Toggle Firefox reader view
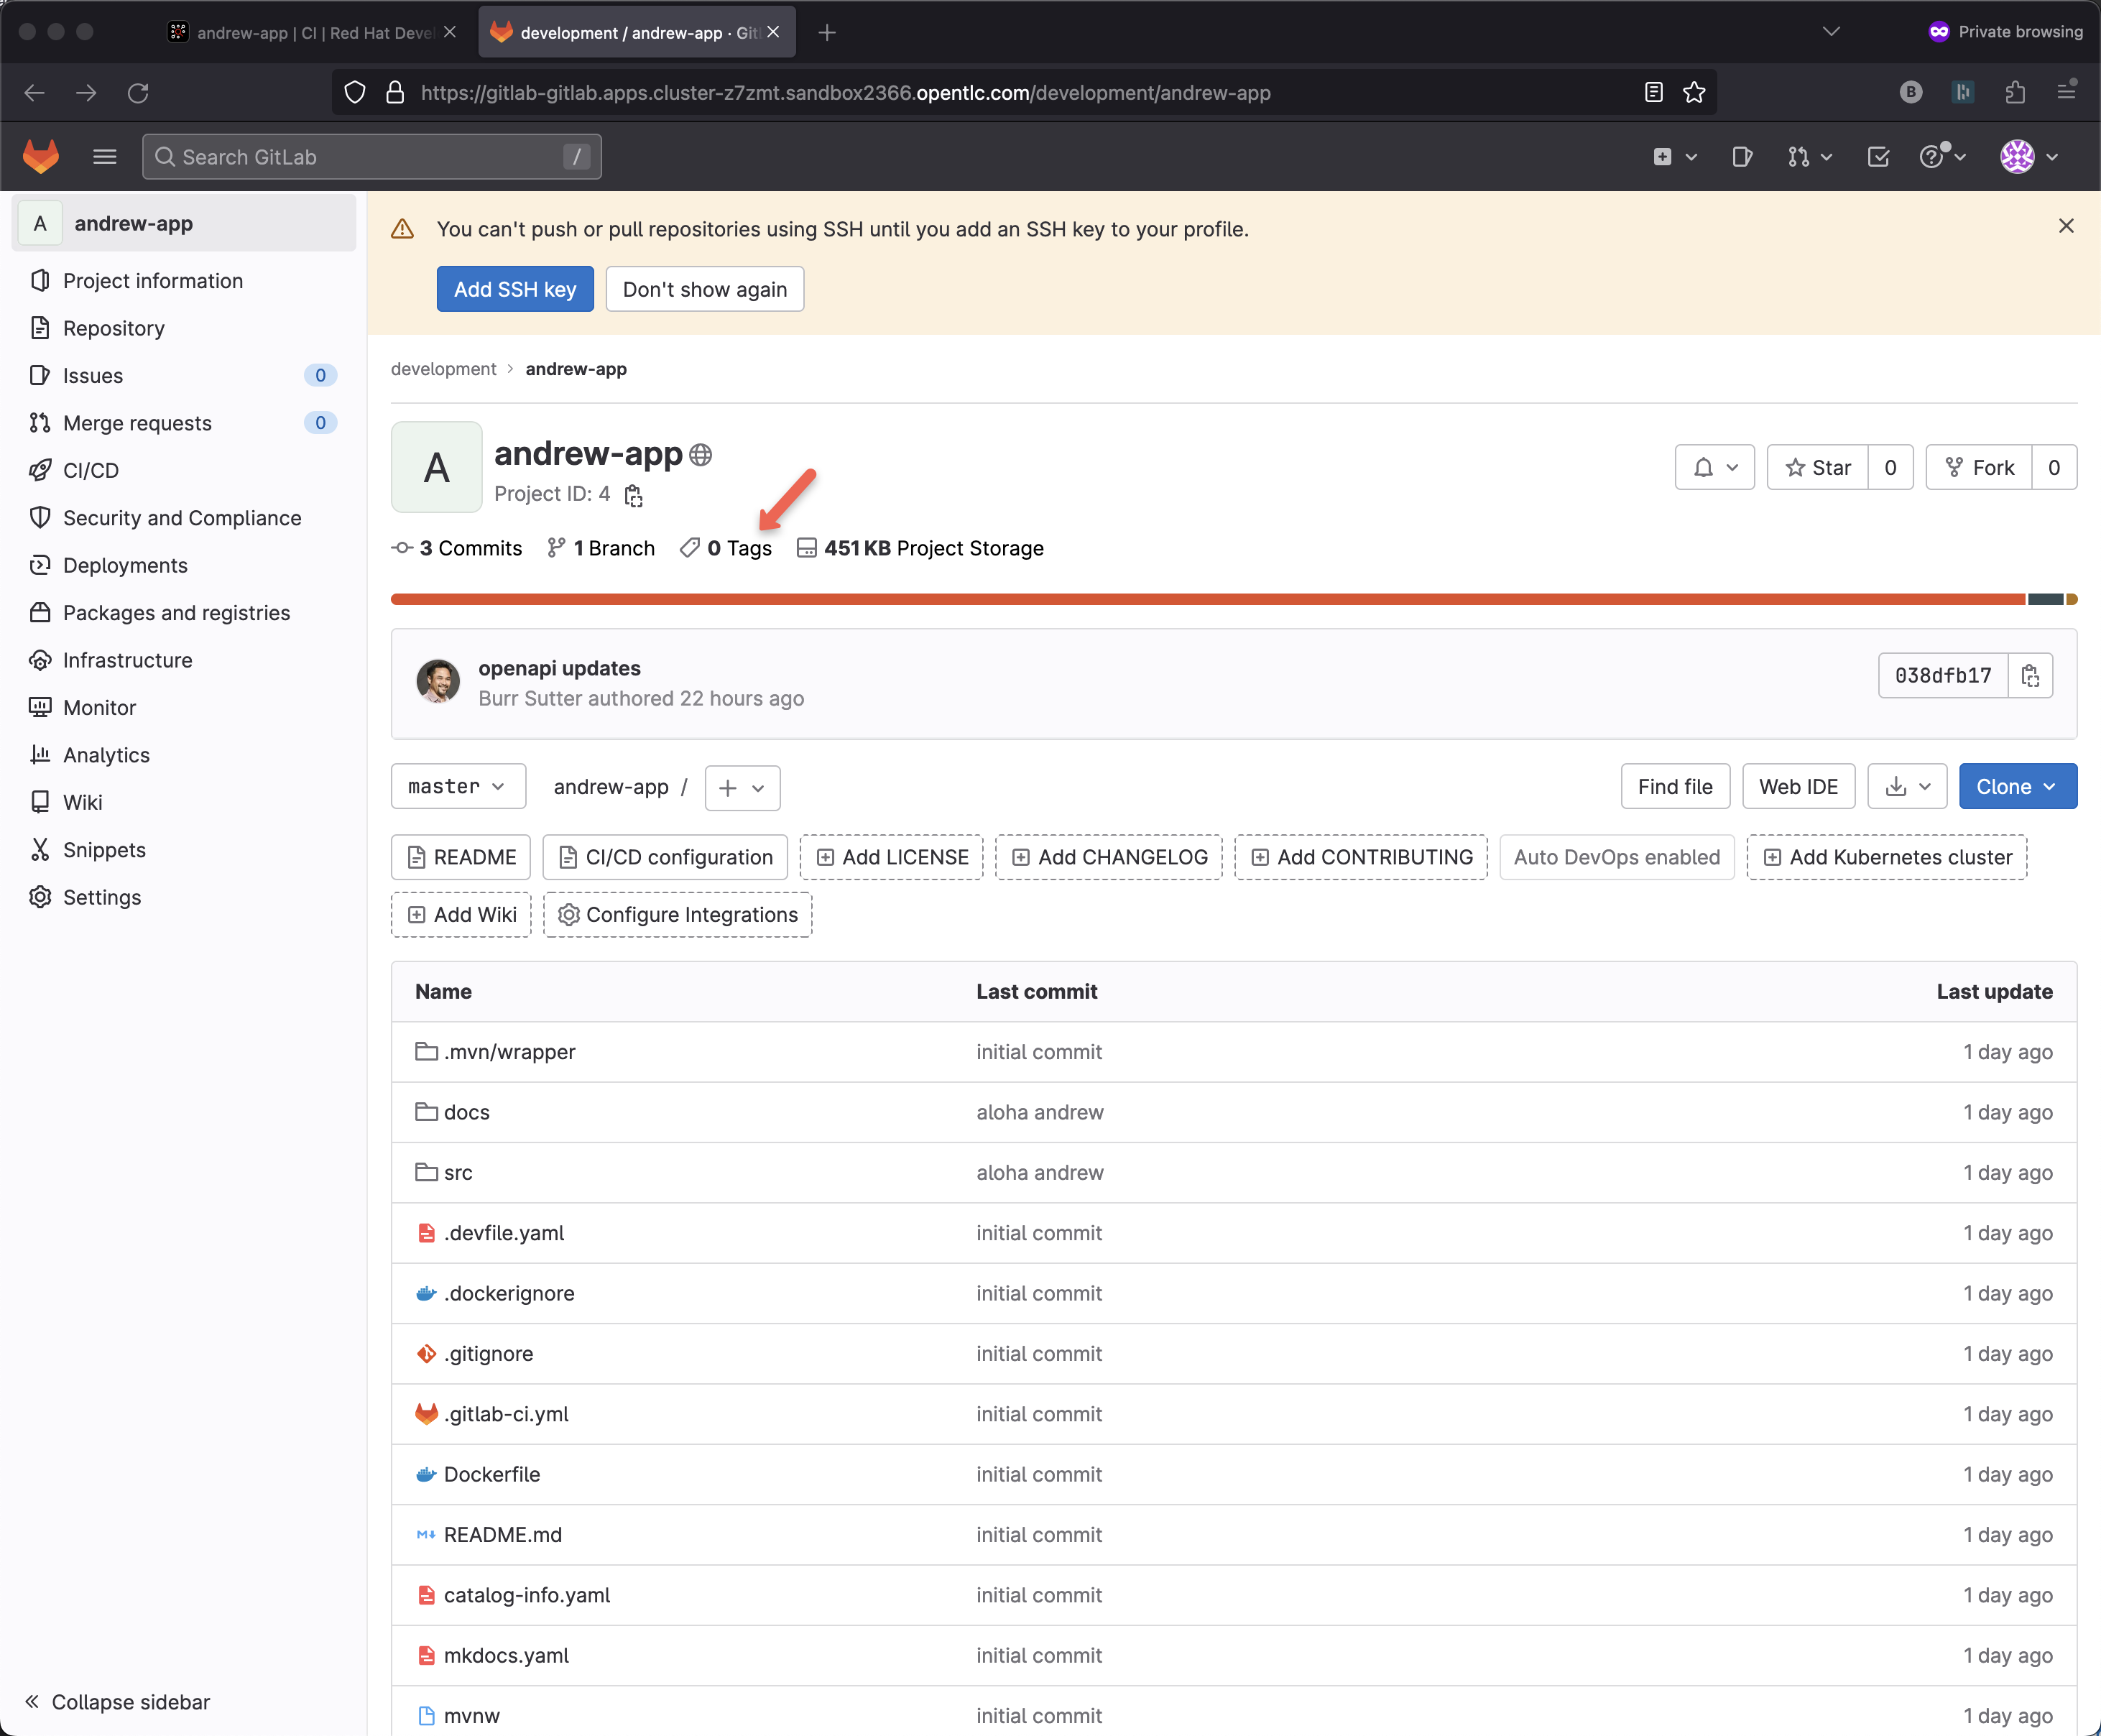The width and height of the screenshot is (2101, 1736). coord(1653,93)
